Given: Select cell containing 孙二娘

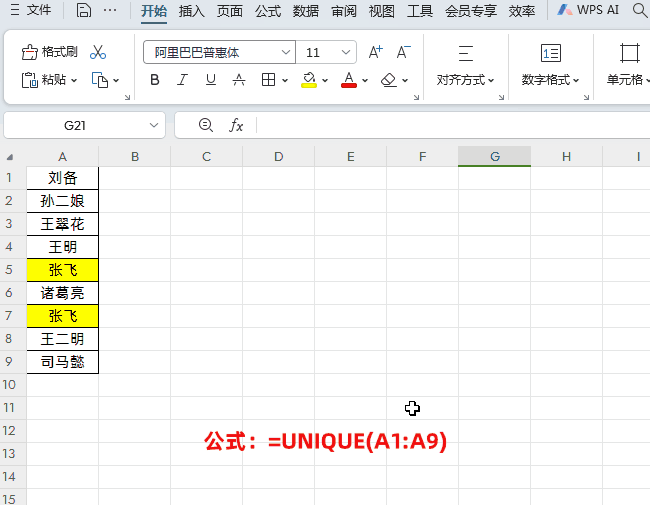Looking at the screenshot, I should [63, 201].
